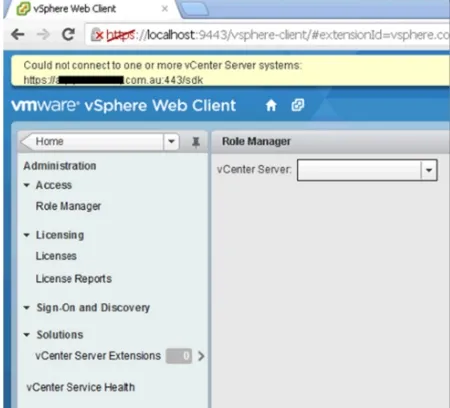Screen dimensions: 450x408
Task: Open the Licenses item
Action: (x=56, y=256)
